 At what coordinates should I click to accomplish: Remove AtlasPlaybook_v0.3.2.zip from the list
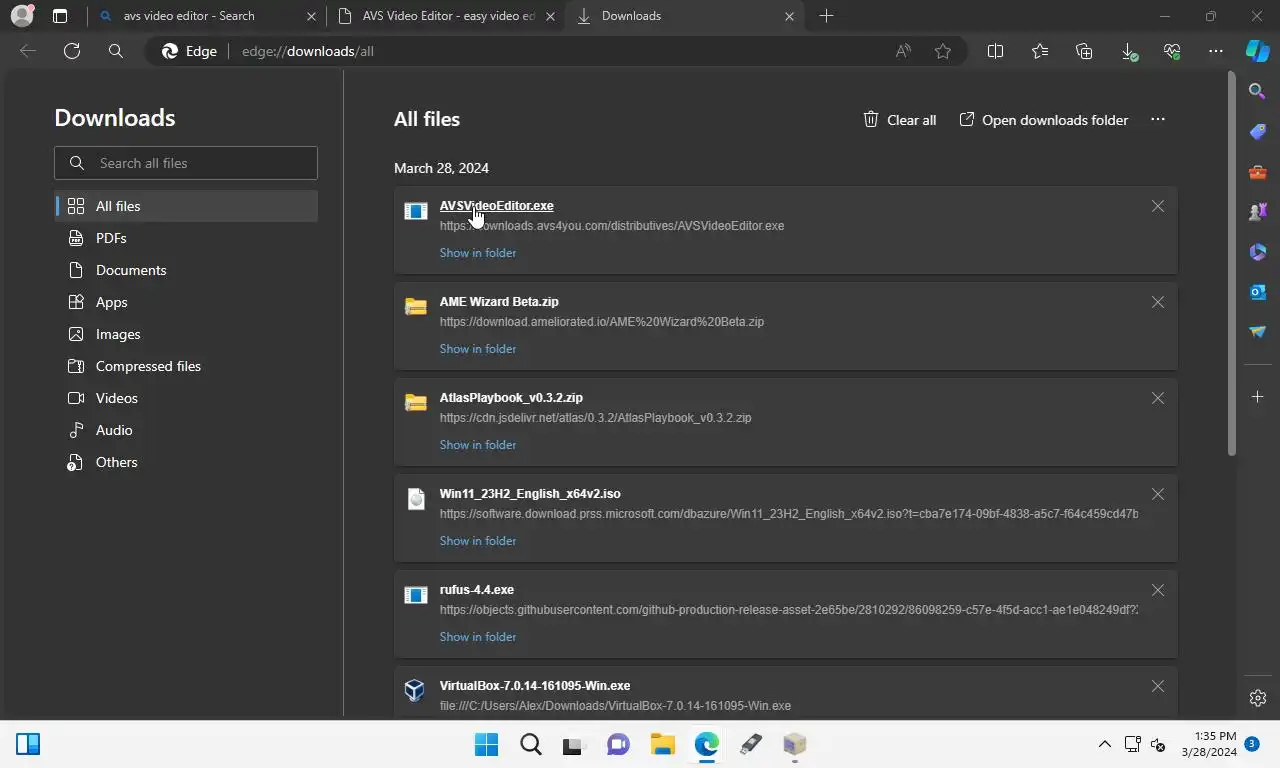point(1158,398)
